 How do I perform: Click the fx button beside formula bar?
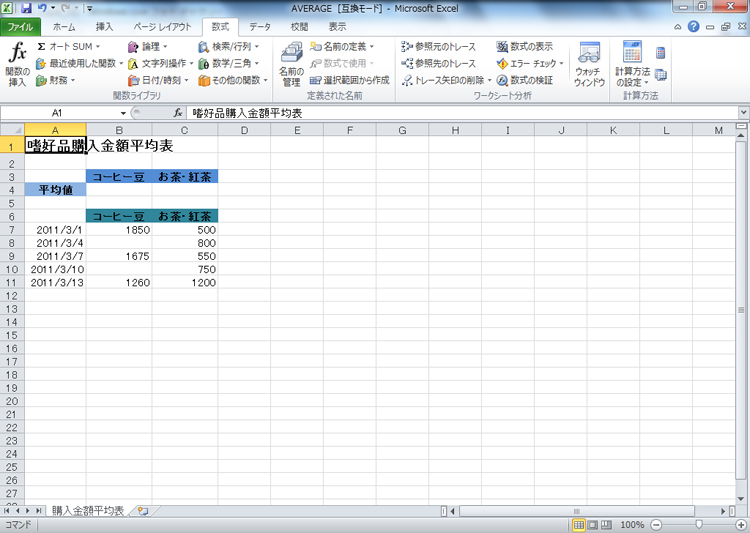coord(178,113)
